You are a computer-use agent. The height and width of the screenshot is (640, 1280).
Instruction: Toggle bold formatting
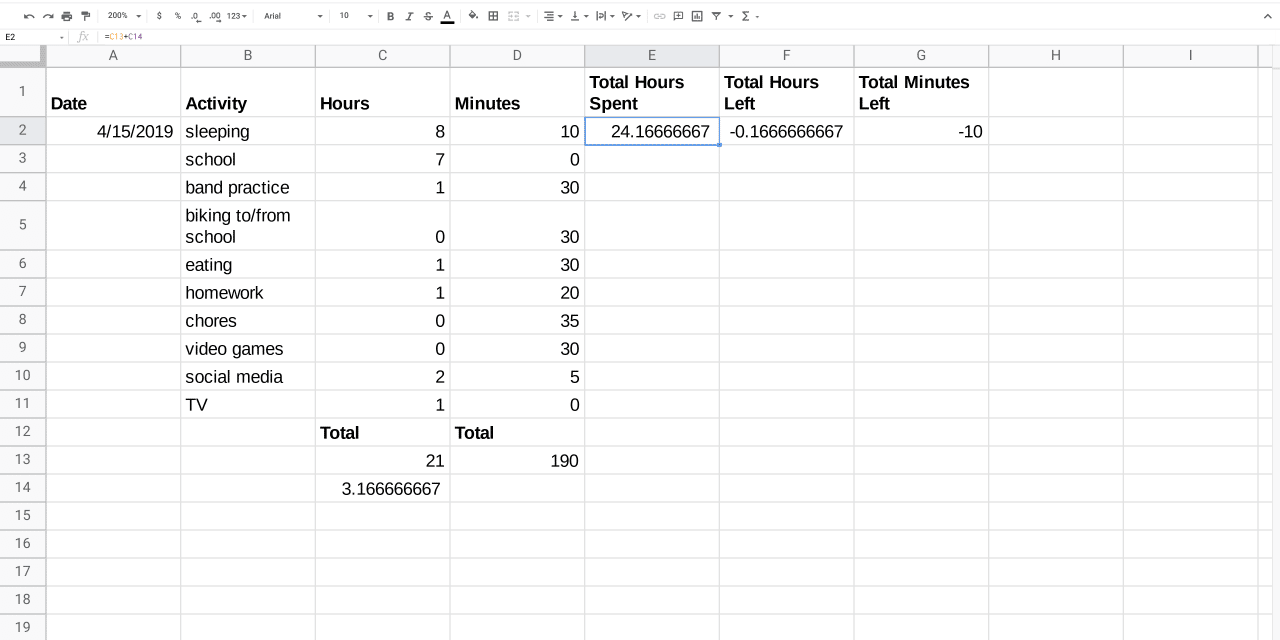coord(390,16)
